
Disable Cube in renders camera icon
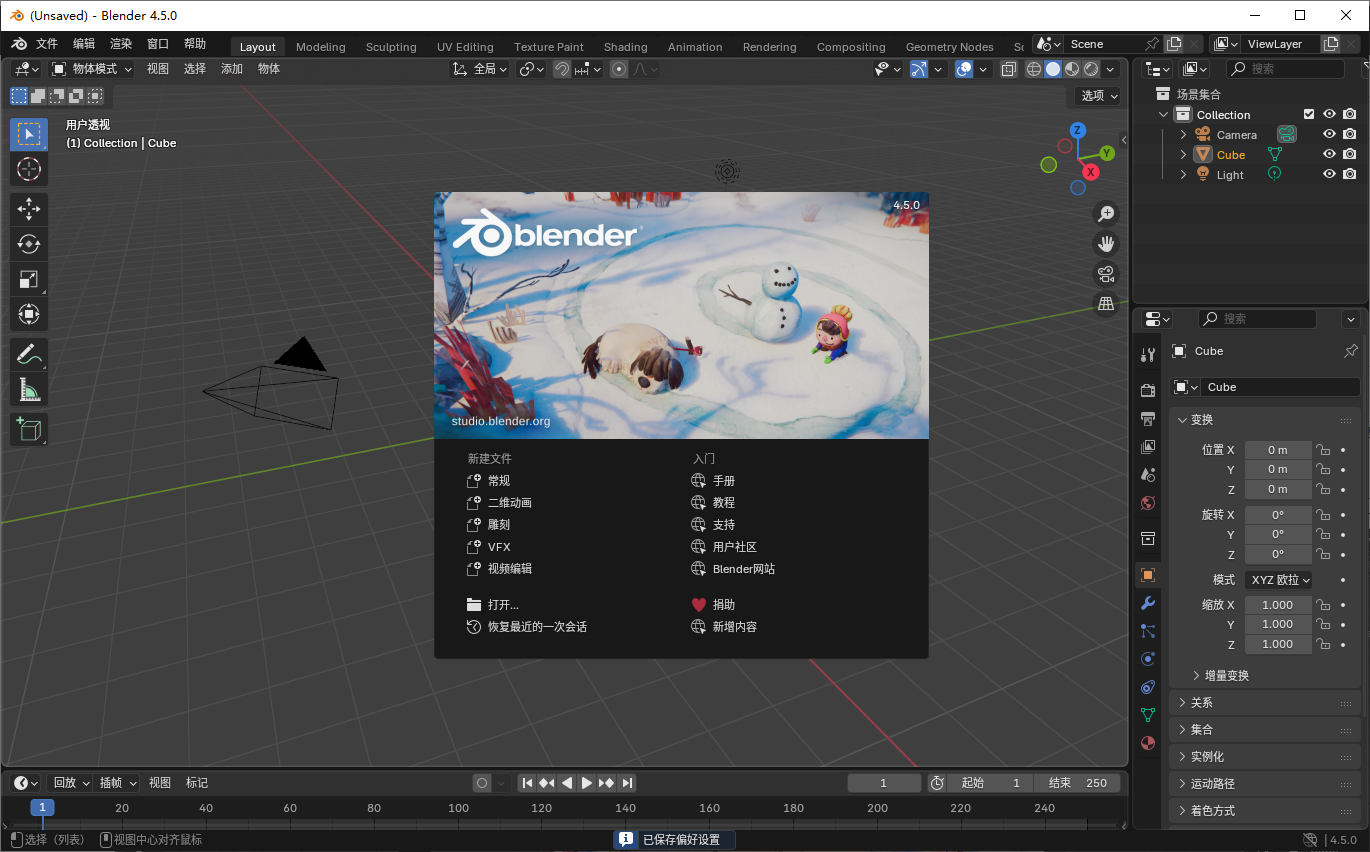[x=1350, y=154]
